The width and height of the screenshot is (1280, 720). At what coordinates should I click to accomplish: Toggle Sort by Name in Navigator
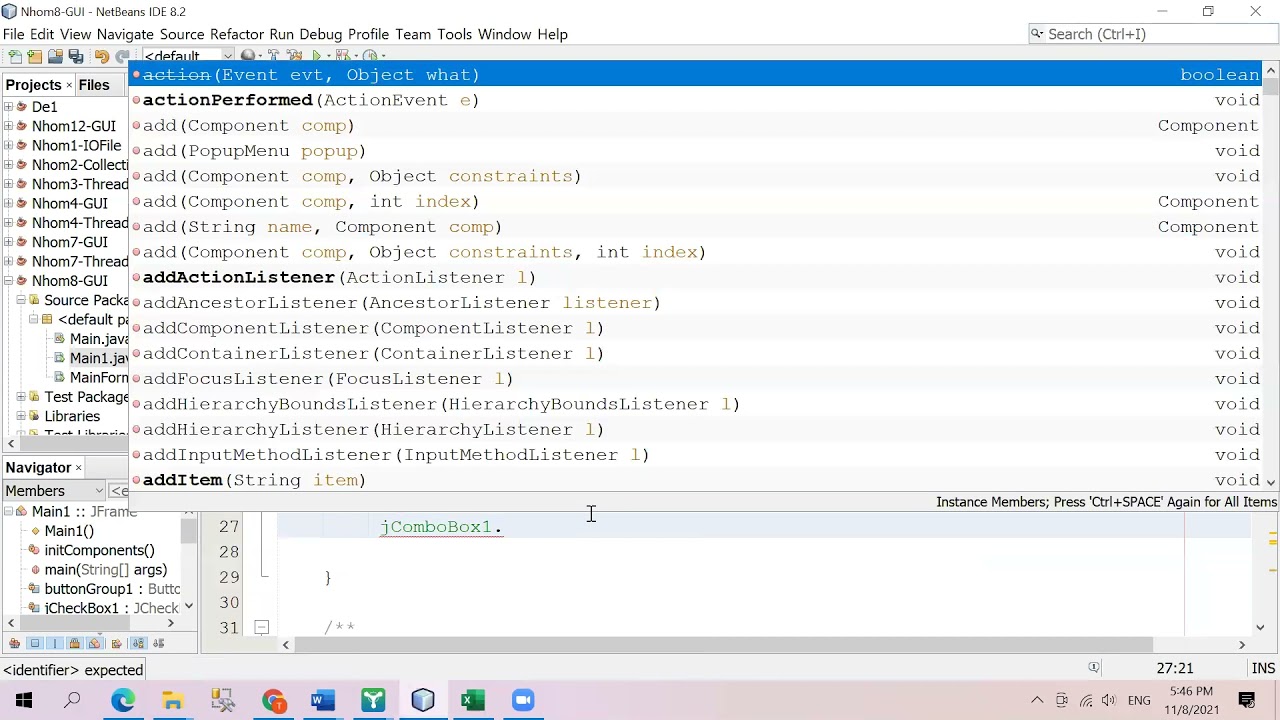pyautogui.click(x=138, y=643)
